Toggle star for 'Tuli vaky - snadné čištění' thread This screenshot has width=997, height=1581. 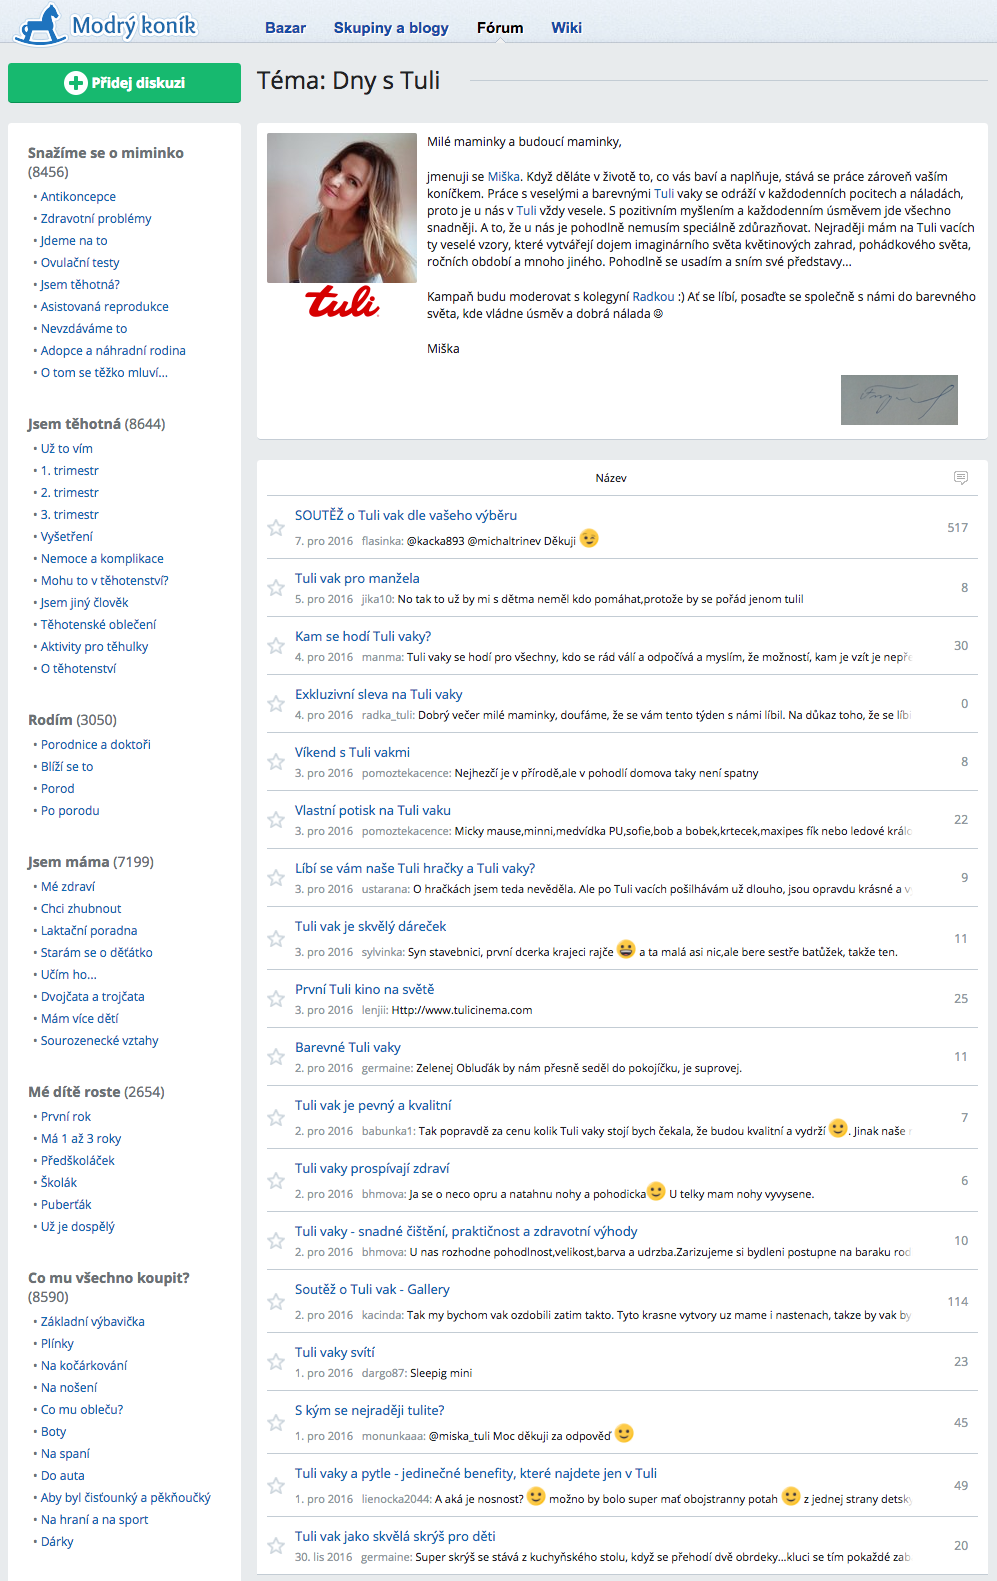tap(276, 1240)
